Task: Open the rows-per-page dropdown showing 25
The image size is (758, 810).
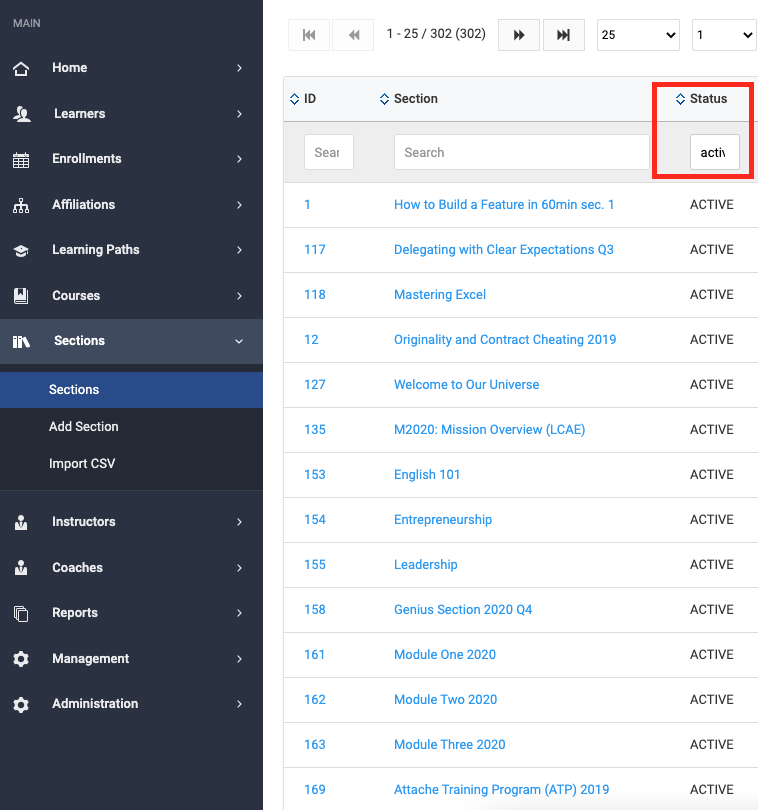Action: pos(638,35)
